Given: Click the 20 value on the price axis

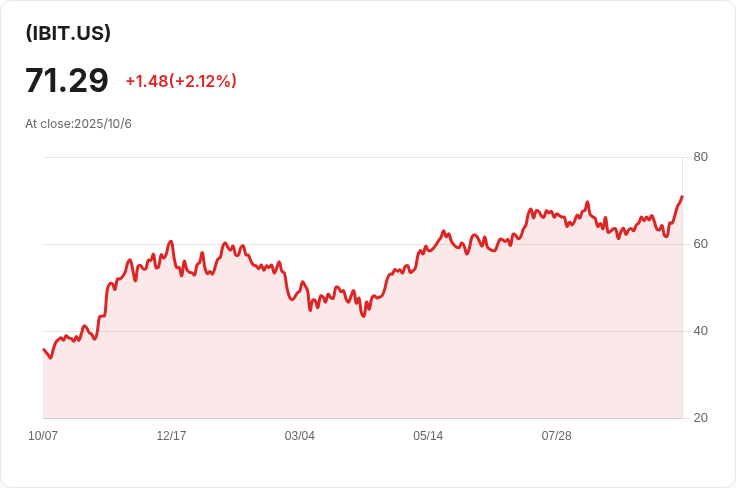Looking at the screenshot, I should pos(700,418).
